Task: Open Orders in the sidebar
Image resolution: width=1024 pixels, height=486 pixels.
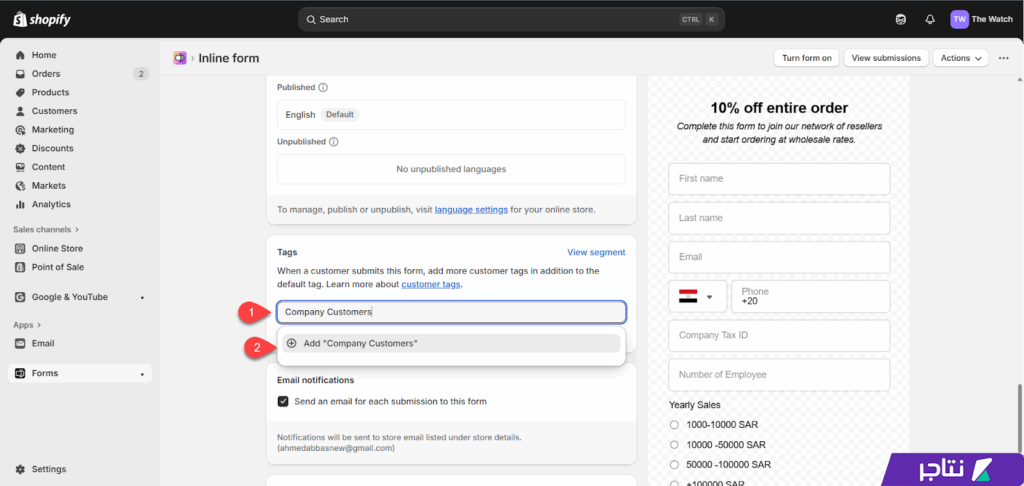Action: [x=46, y=74]
